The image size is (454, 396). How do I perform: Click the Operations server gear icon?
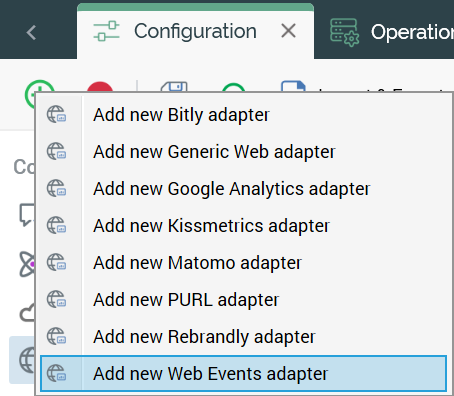point(345,32)
